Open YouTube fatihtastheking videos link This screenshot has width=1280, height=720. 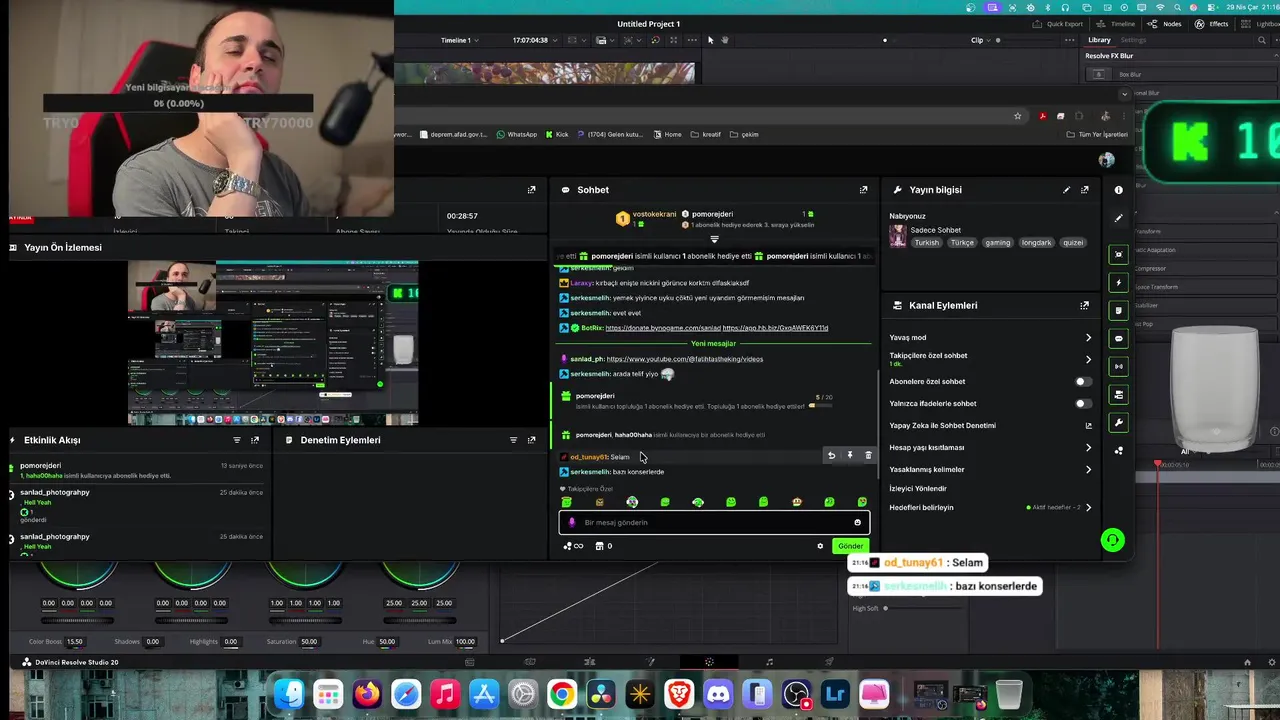(684, 359)
